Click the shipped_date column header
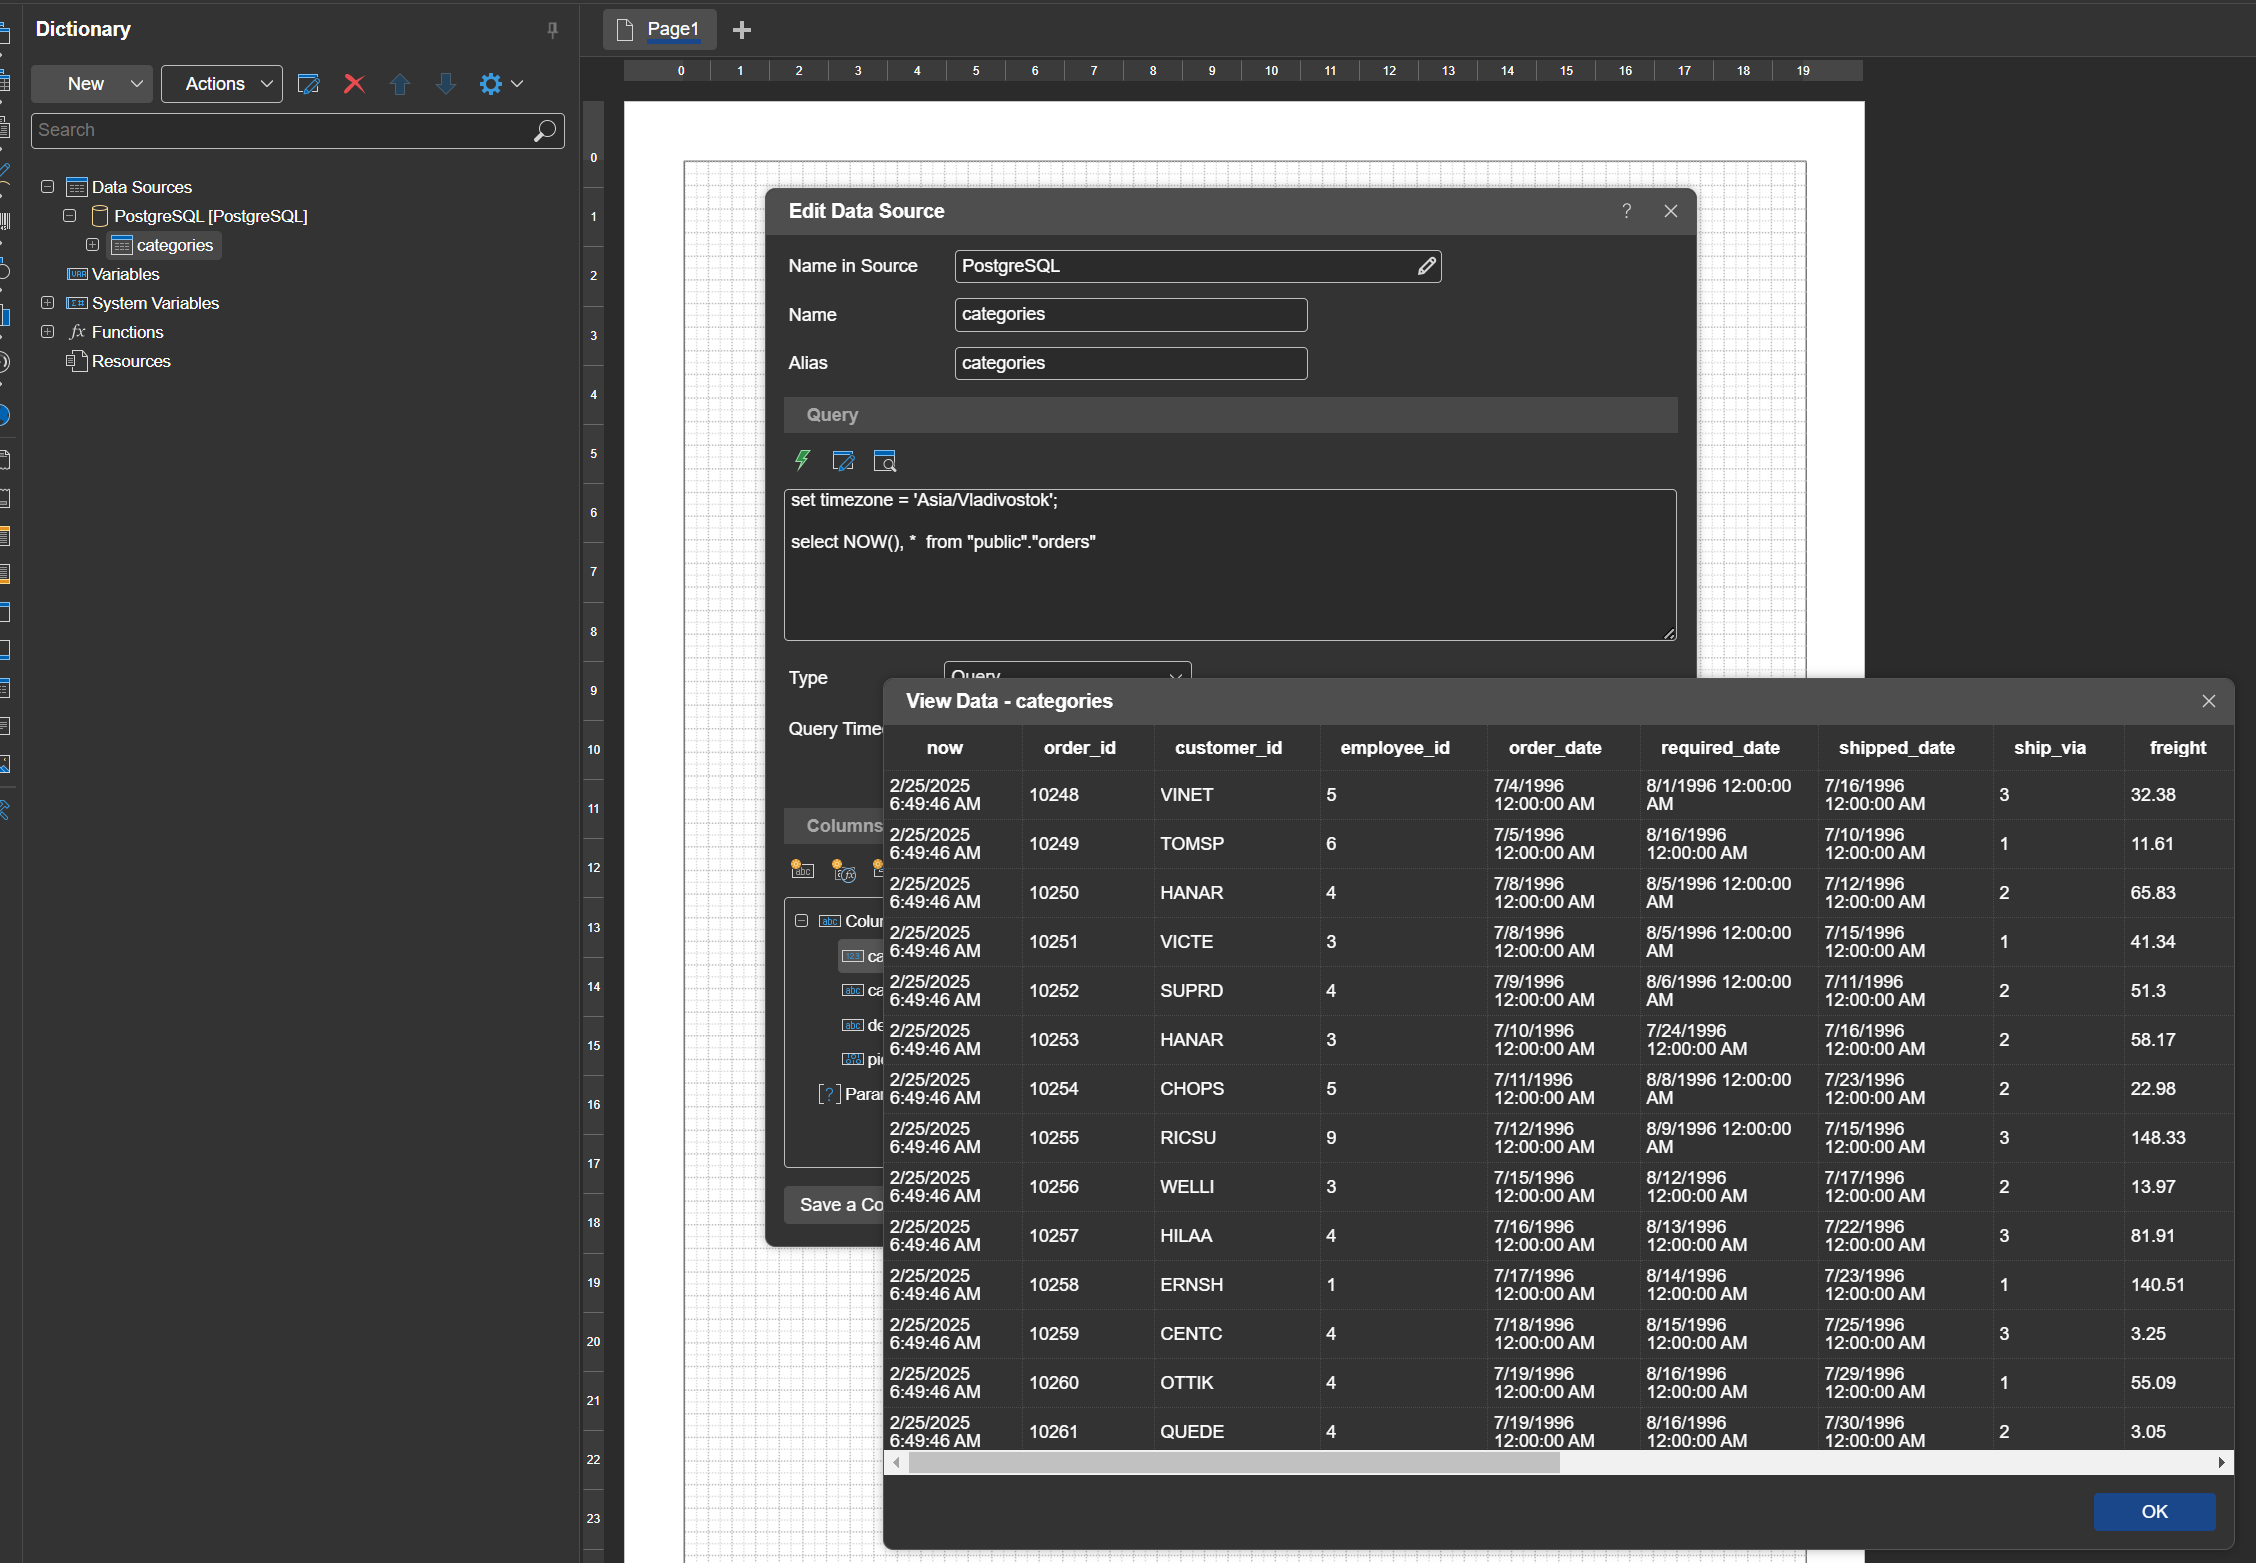This screenshot has height=1563, width=2256. [1896, 748]
